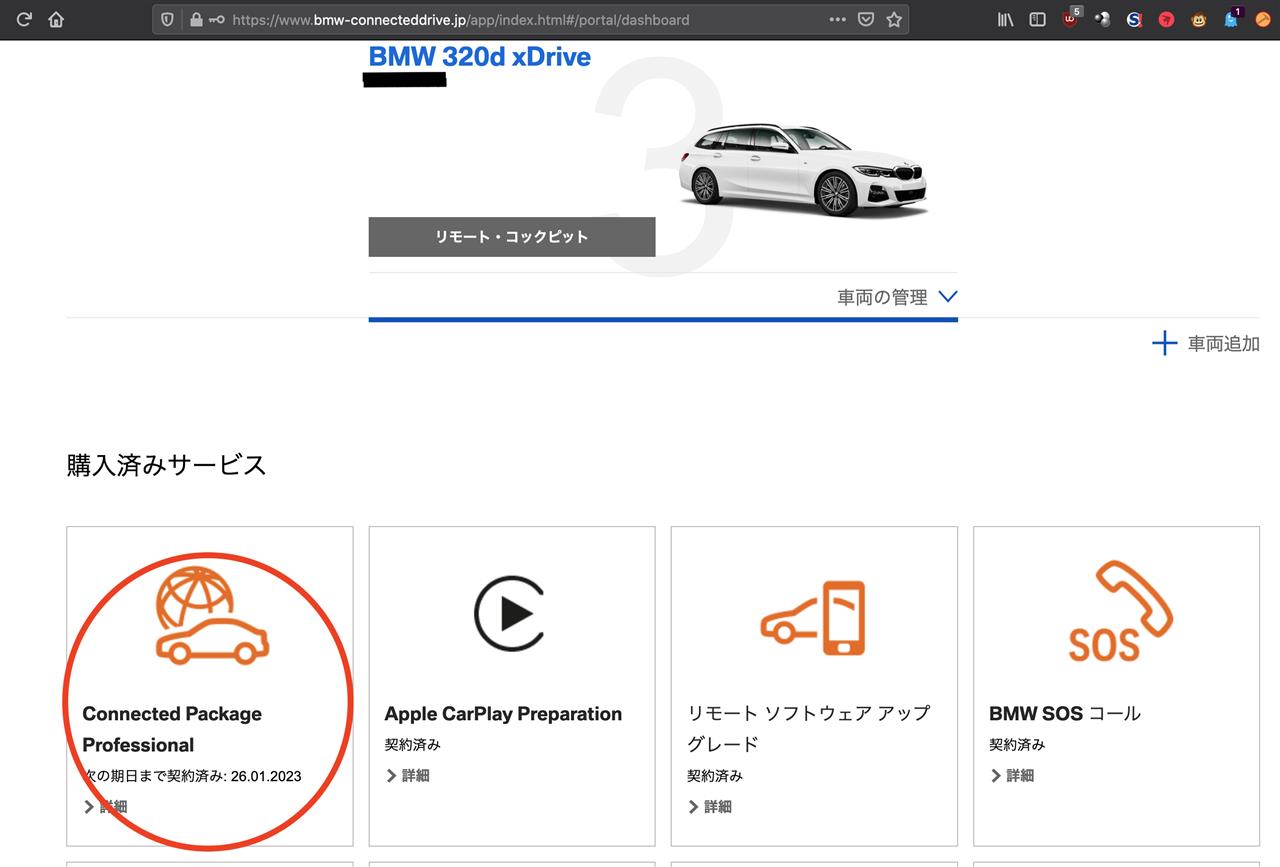Open page actions three-dot menu
The height and width of the screenshot is (867, 1280).
[x=838, y=19]
